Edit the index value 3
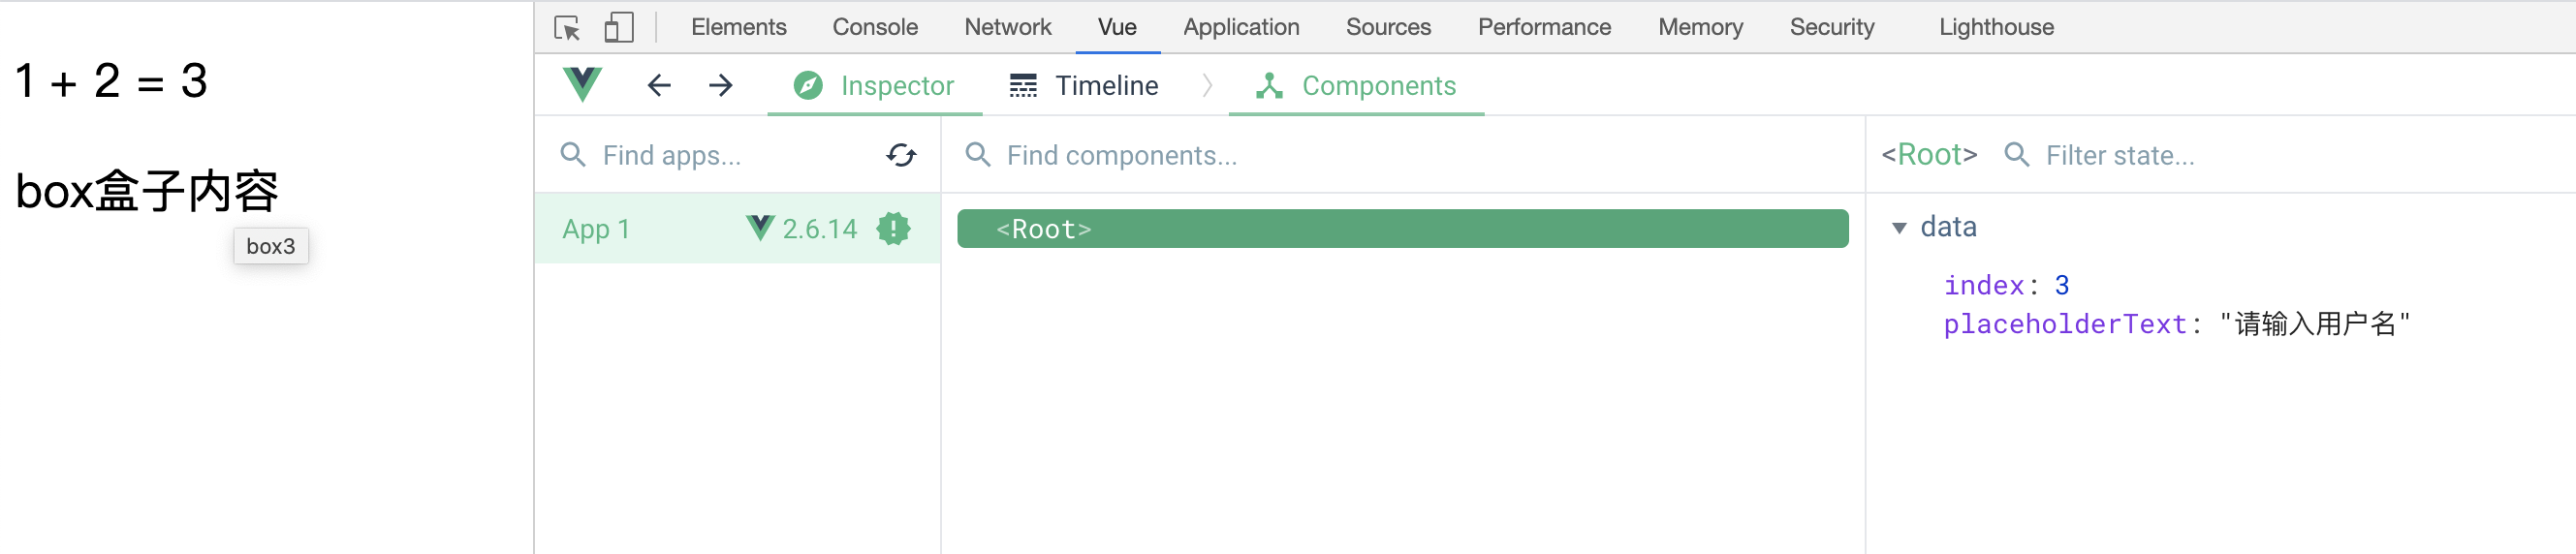The height and width of the screenshot is (554, 2576). tap(2061, 285)
